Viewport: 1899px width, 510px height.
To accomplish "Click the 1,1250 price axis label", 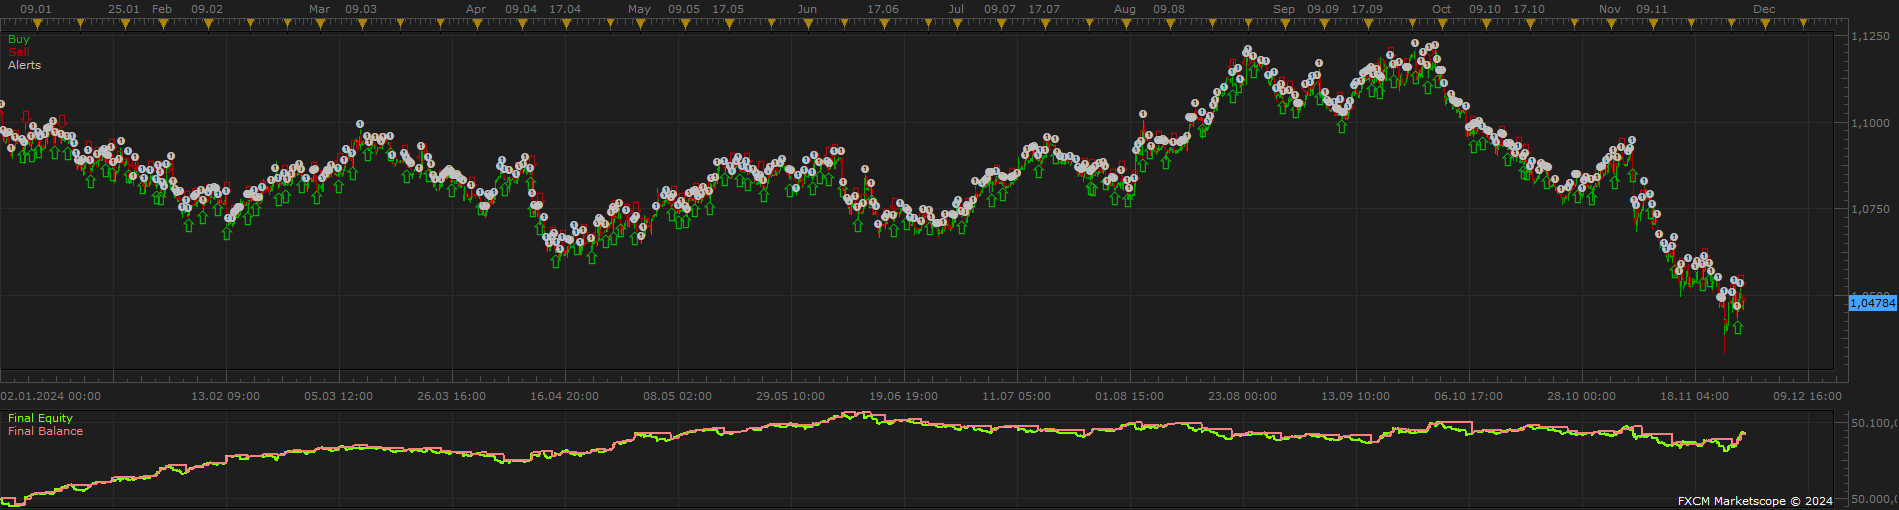I will [1870, 36].
